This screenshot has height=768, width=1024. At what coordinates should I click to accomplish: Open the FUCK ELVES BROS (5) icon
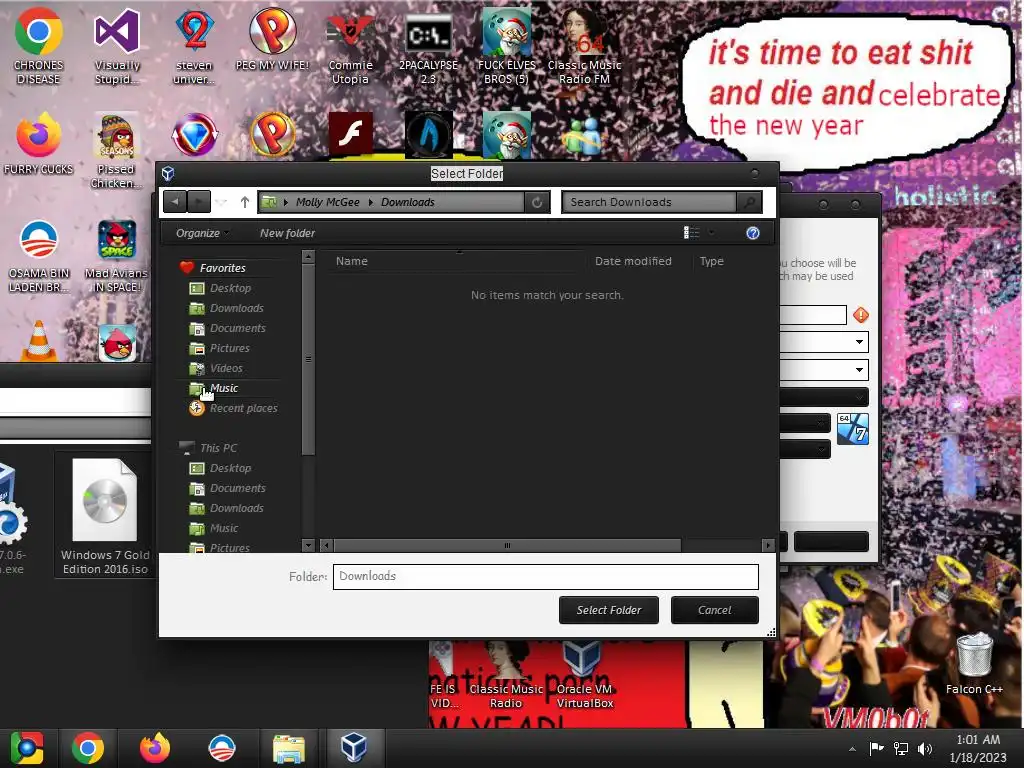point(506,46)
